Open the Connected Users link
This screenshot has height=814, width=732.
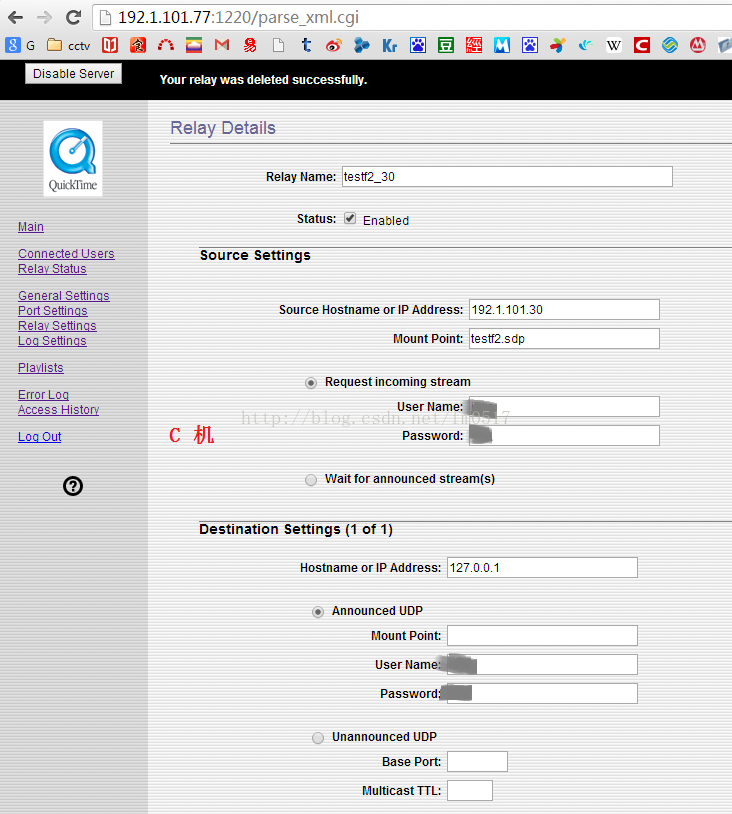(x=66, y=254)
